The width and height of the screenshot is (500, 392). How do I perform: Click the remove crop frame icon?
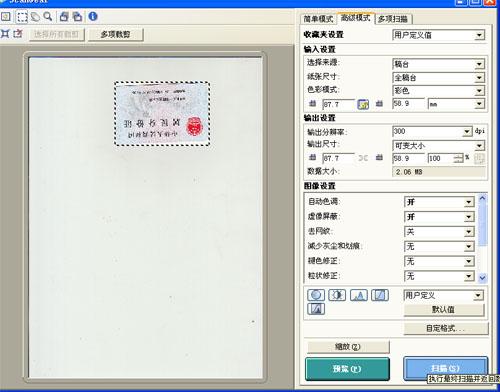(18, 34)
